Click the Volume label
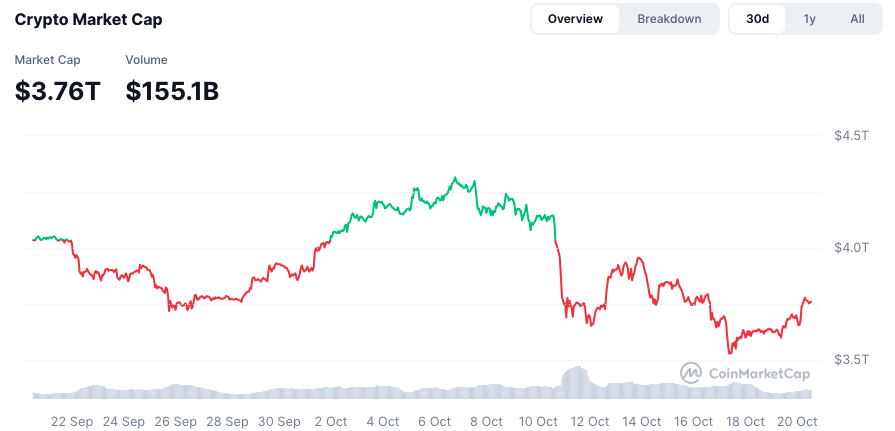 [146, 60]
